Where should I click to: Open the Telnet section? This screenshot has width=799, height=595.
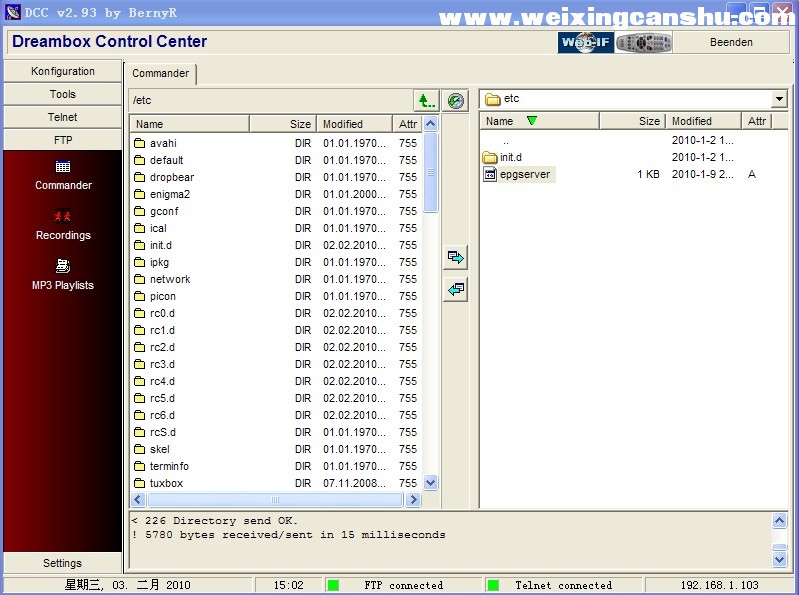pyautogui.click(x=63, y=117)
